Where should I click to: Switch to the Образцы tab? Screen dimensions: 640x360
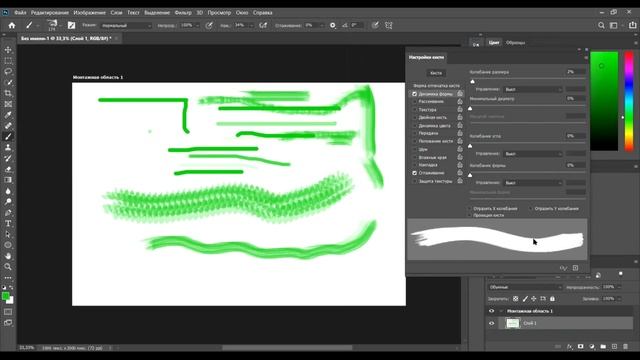click(x=516, y=42)
